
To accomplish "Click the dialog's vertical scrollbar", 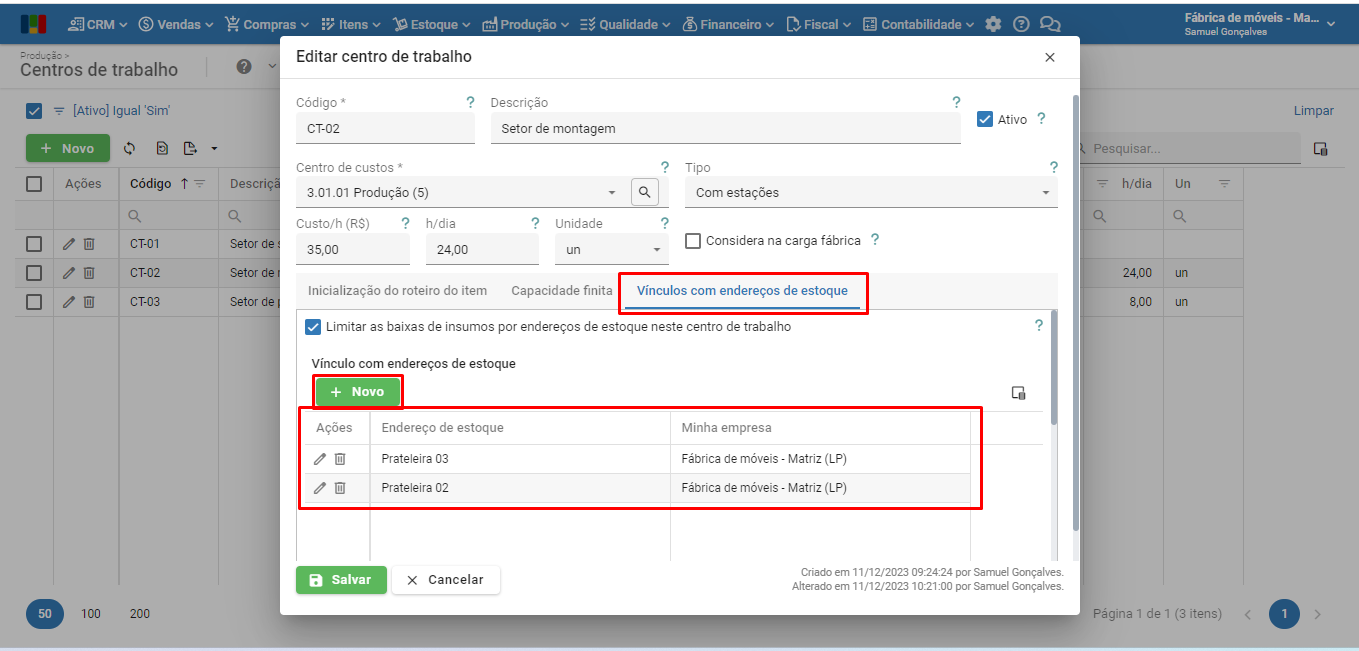I will click(1075, 300).
